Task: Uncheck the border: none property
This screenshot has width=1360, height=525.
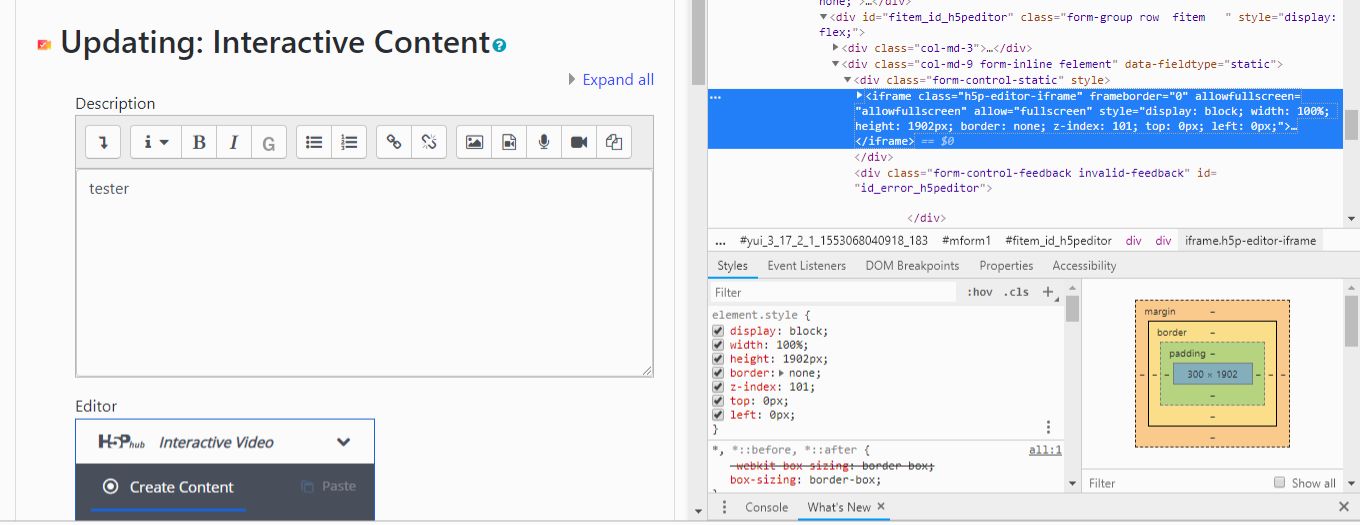Action: tap(718, 373)
